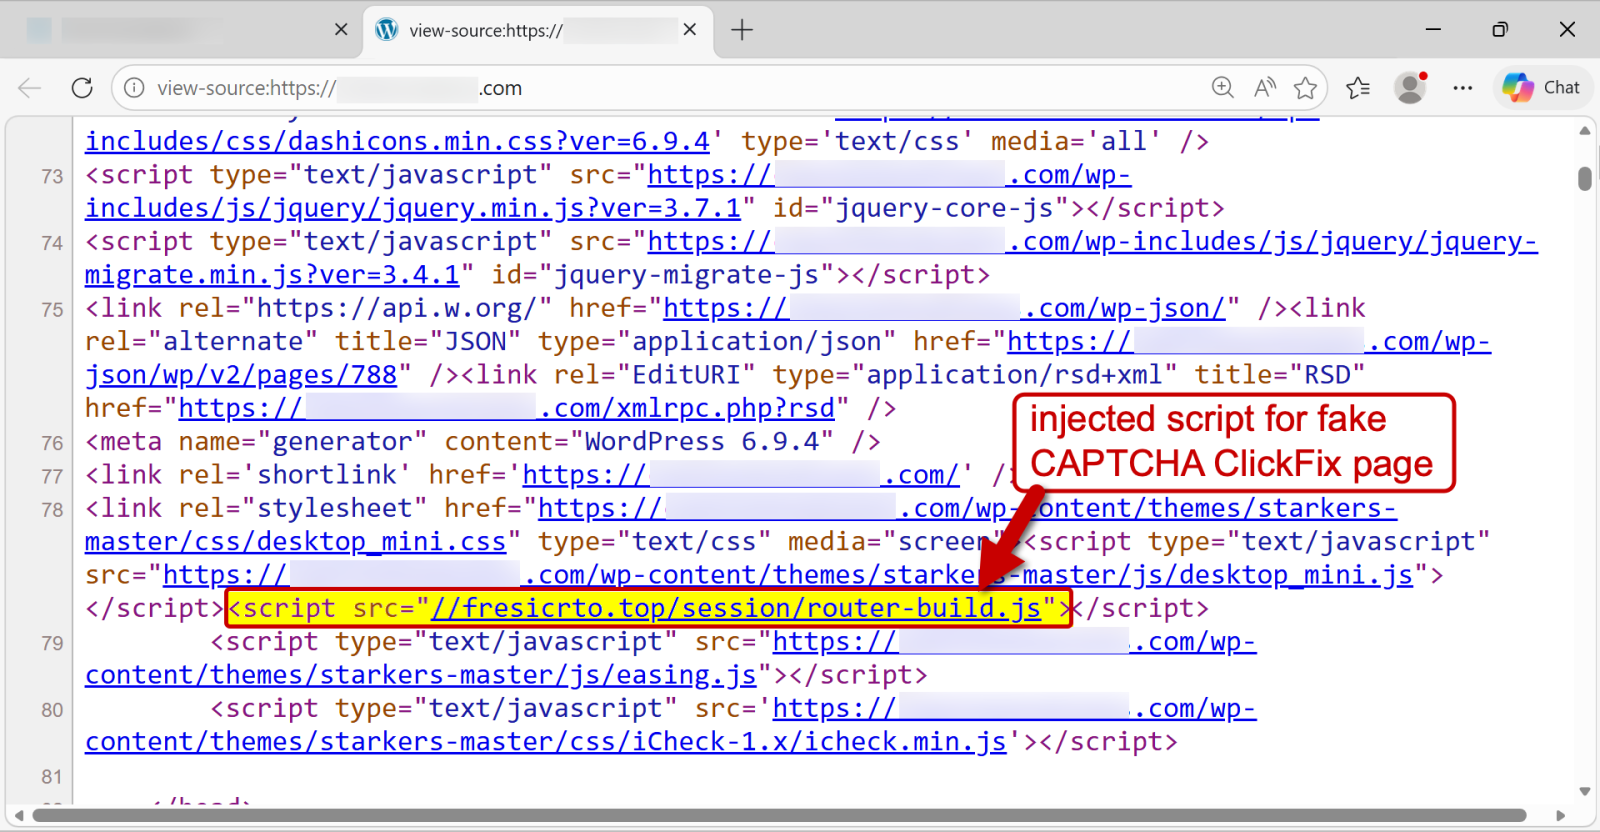Close the view-source tab
Screen dimensions: 1600x832
pos(690,30)
